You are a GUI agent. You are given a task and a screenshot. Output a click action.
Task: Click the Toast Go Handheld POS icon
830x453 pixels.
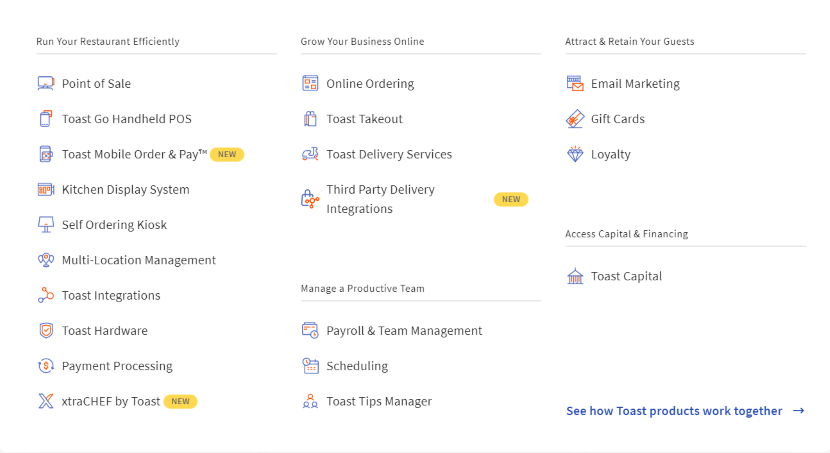click(x=45, y=119)
